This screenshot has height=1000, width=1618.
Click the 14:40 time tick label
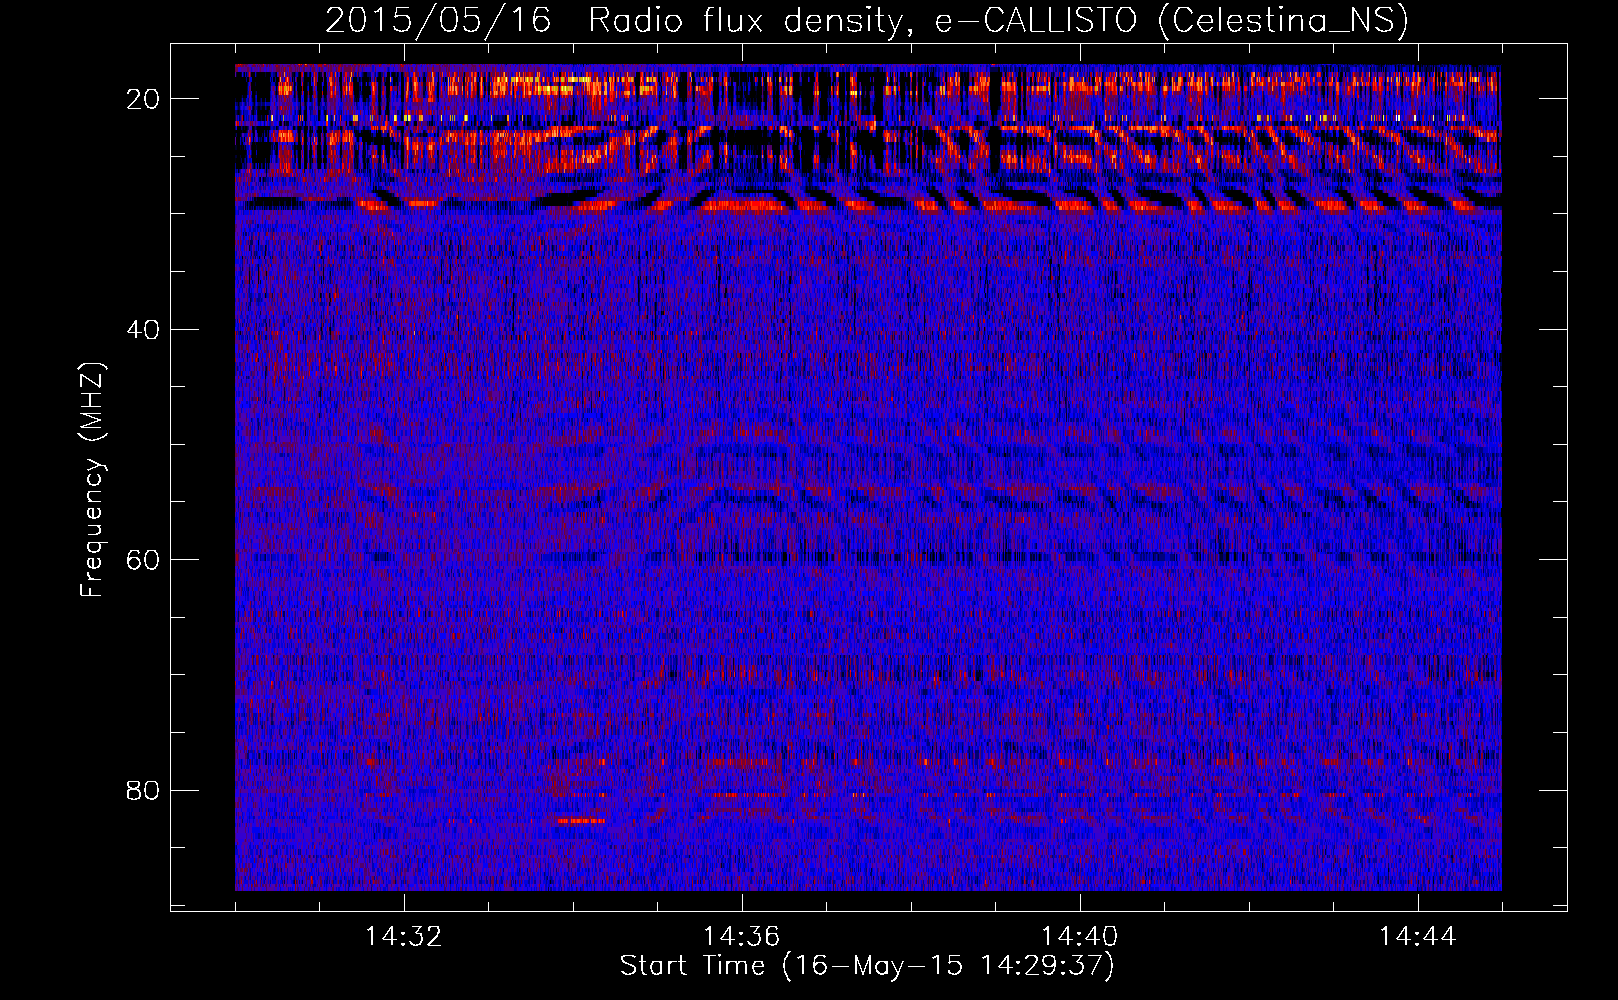(x=1080, y=937)
